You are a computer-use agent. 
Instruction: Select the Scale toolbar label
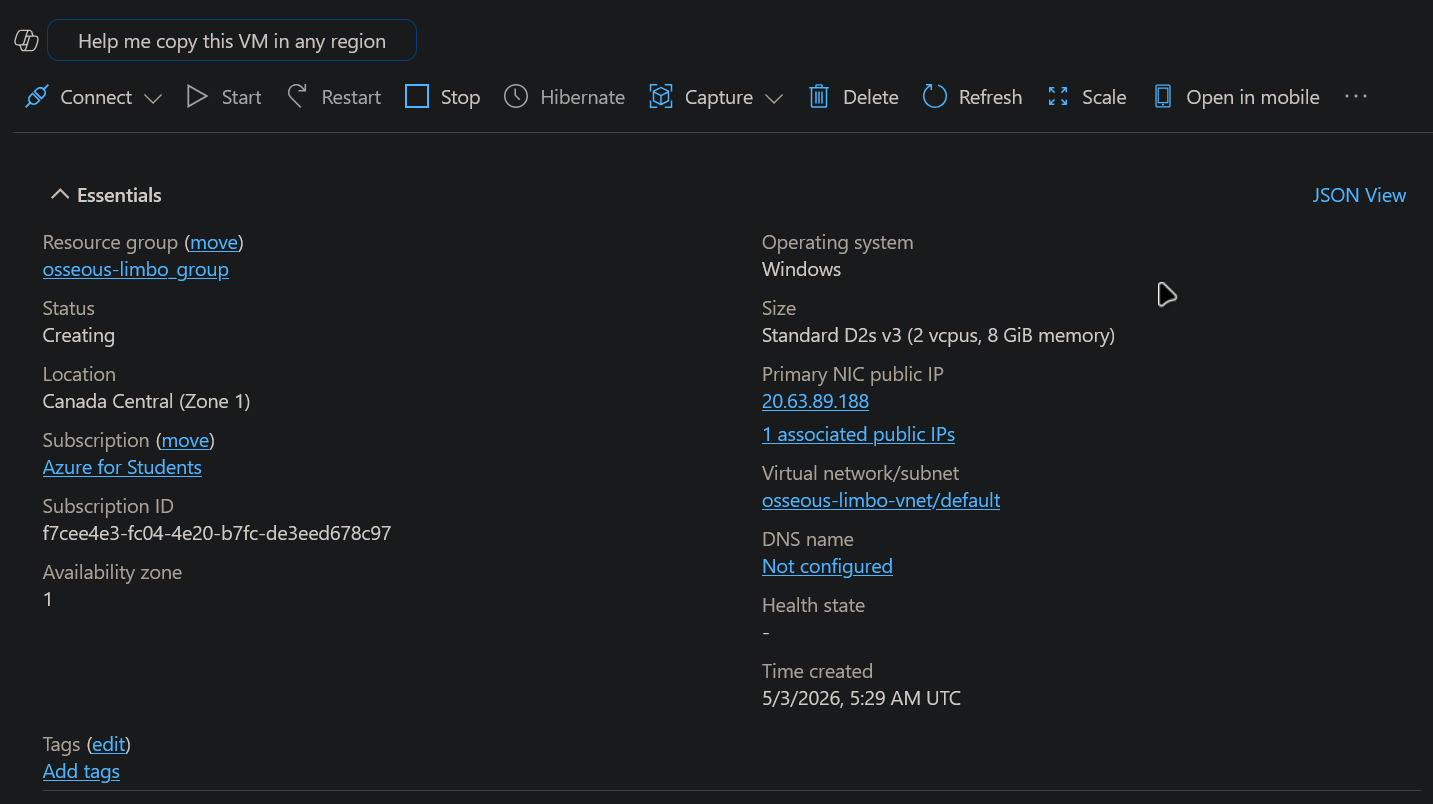(1105, 97)
